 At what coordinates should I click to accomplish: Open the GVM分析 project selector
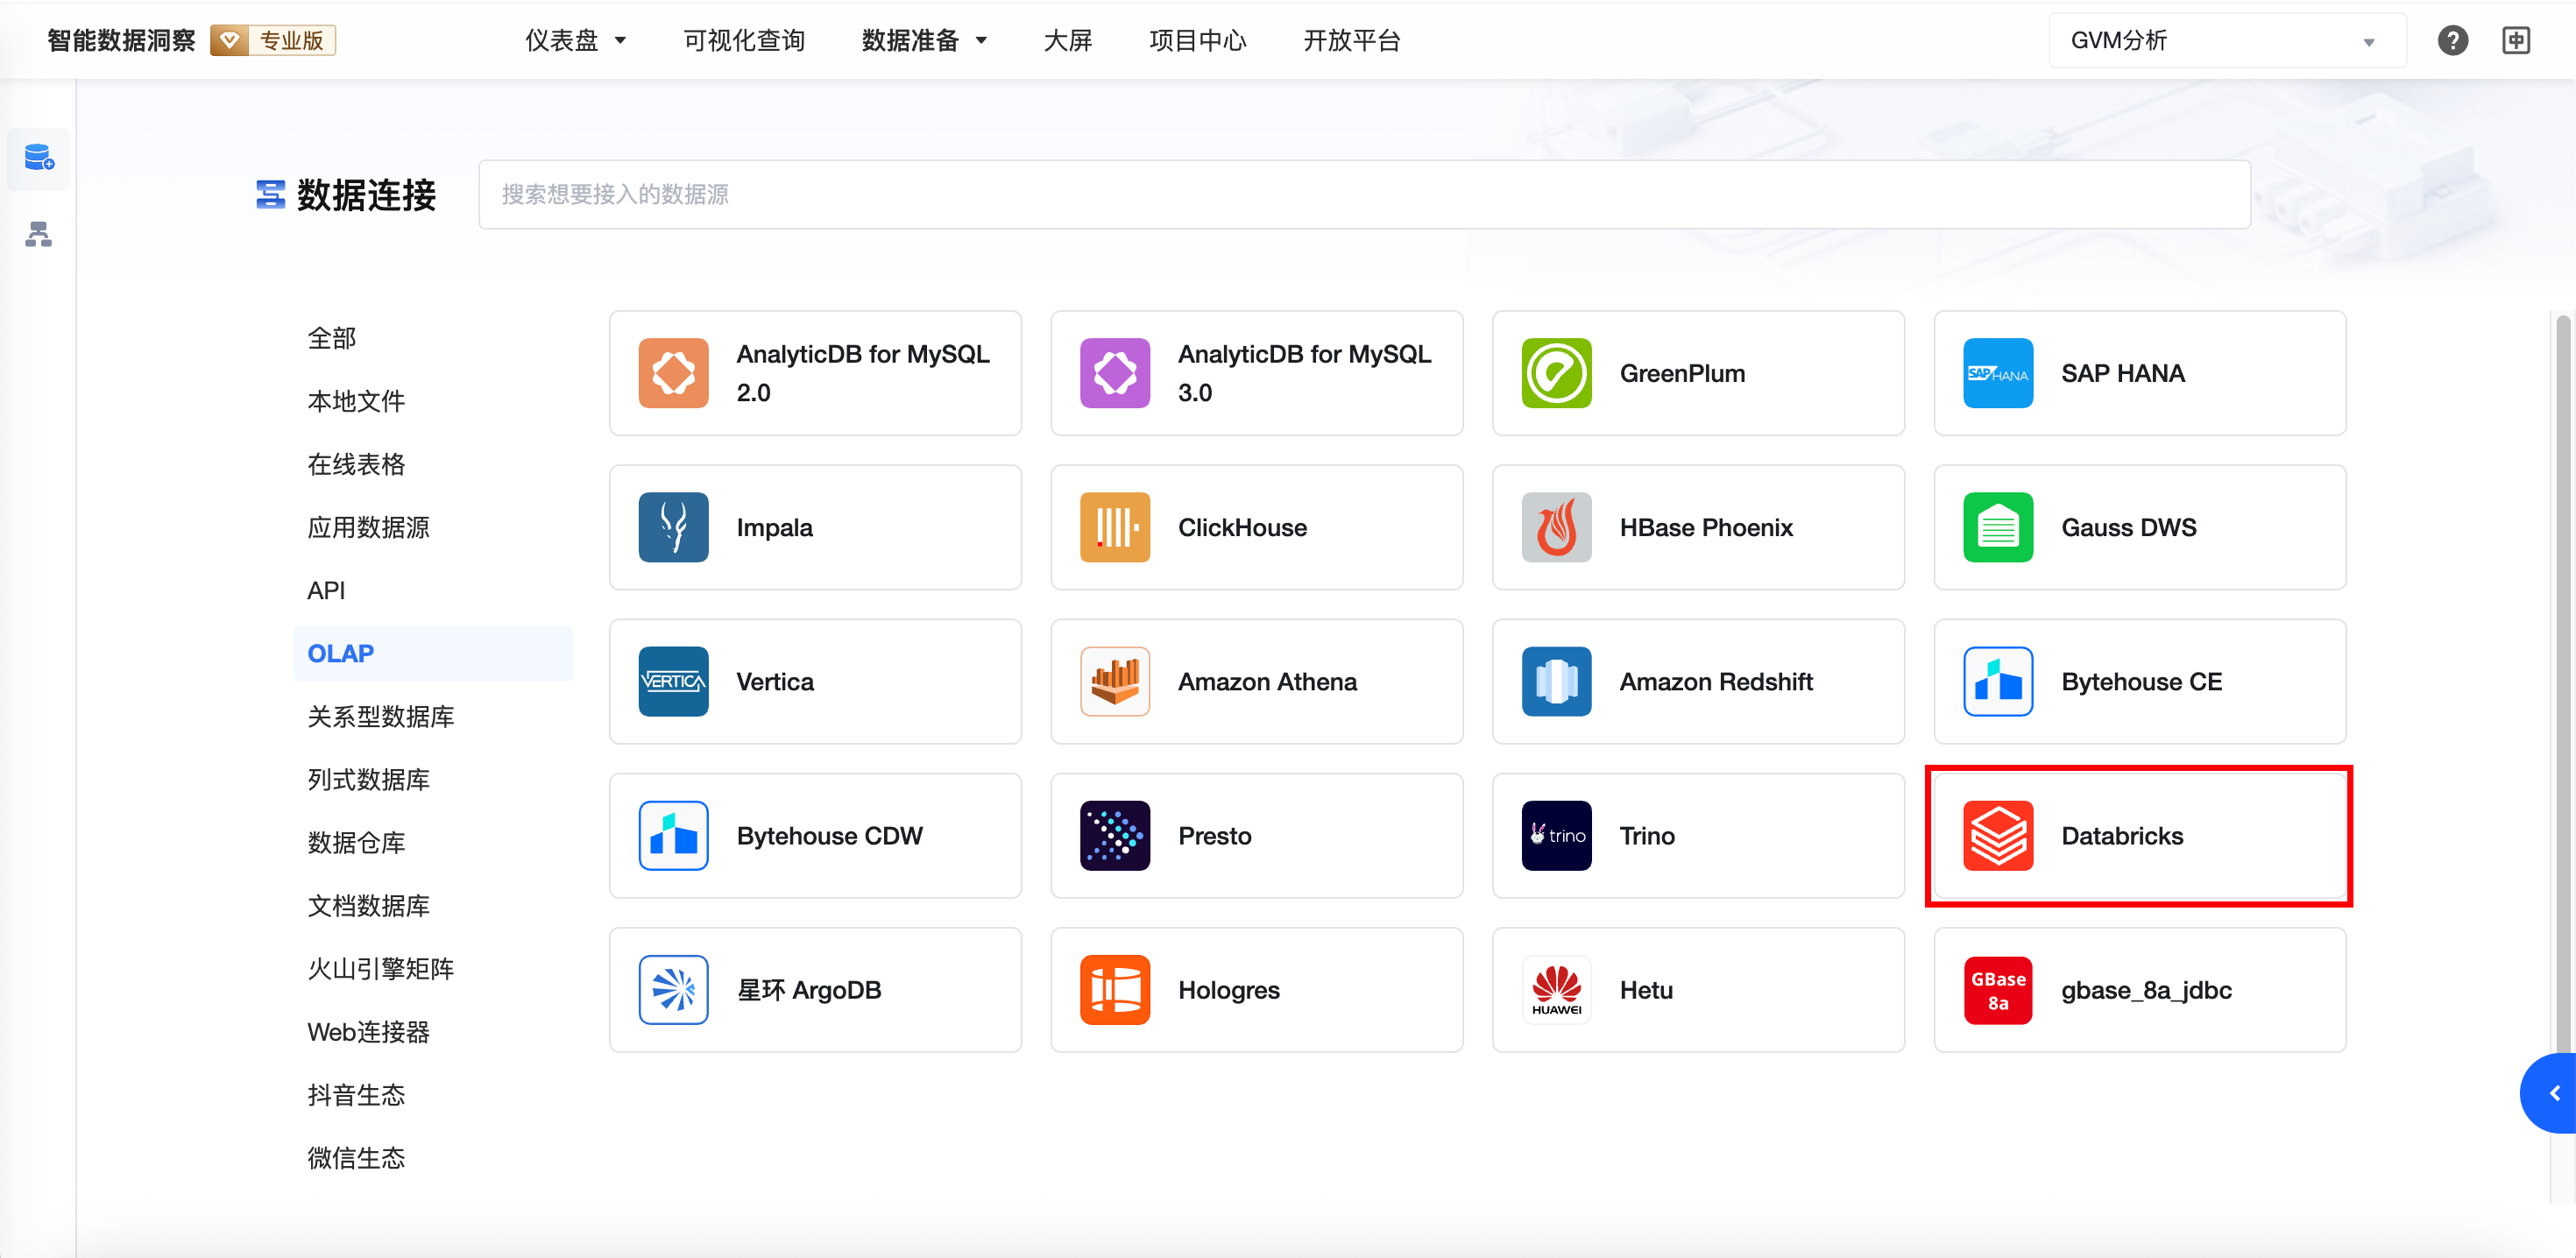coord(2226,40)
